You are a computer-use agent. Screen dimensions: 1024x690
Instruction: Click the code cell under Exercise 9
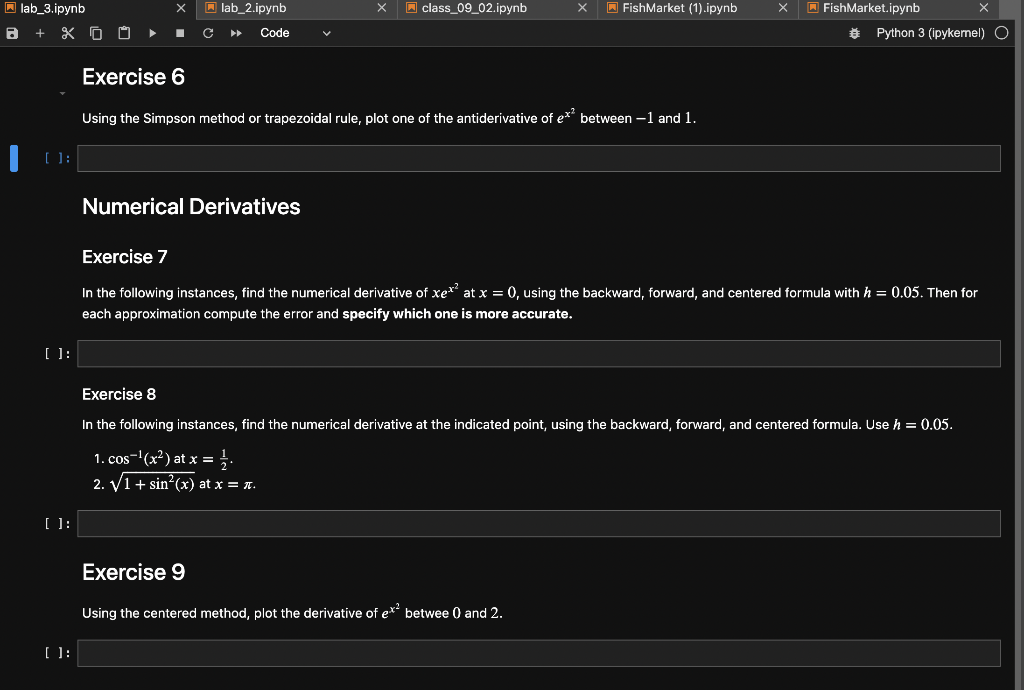point(539,653)
